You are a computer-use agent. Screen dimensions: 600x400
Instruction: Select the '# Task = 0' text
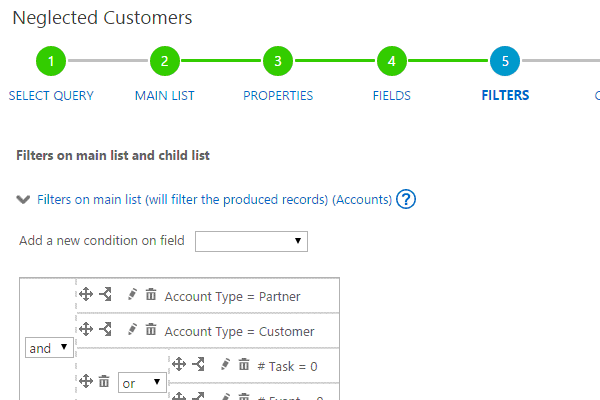click(287, 367)
